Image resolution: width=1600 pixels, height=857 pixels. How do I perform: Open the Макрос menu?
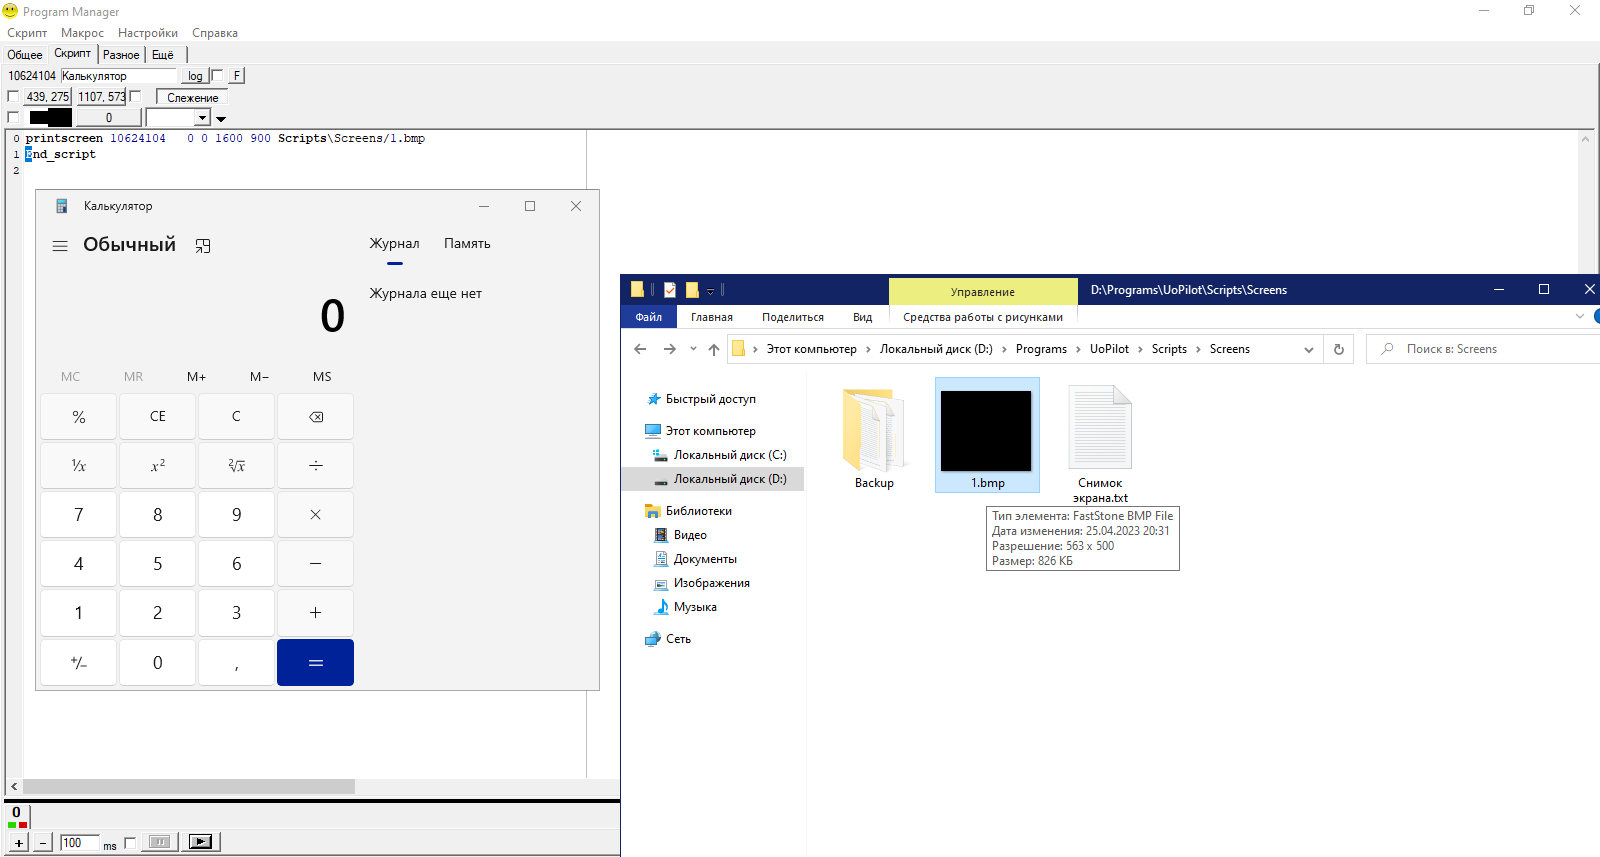click(x=82, y=33)
